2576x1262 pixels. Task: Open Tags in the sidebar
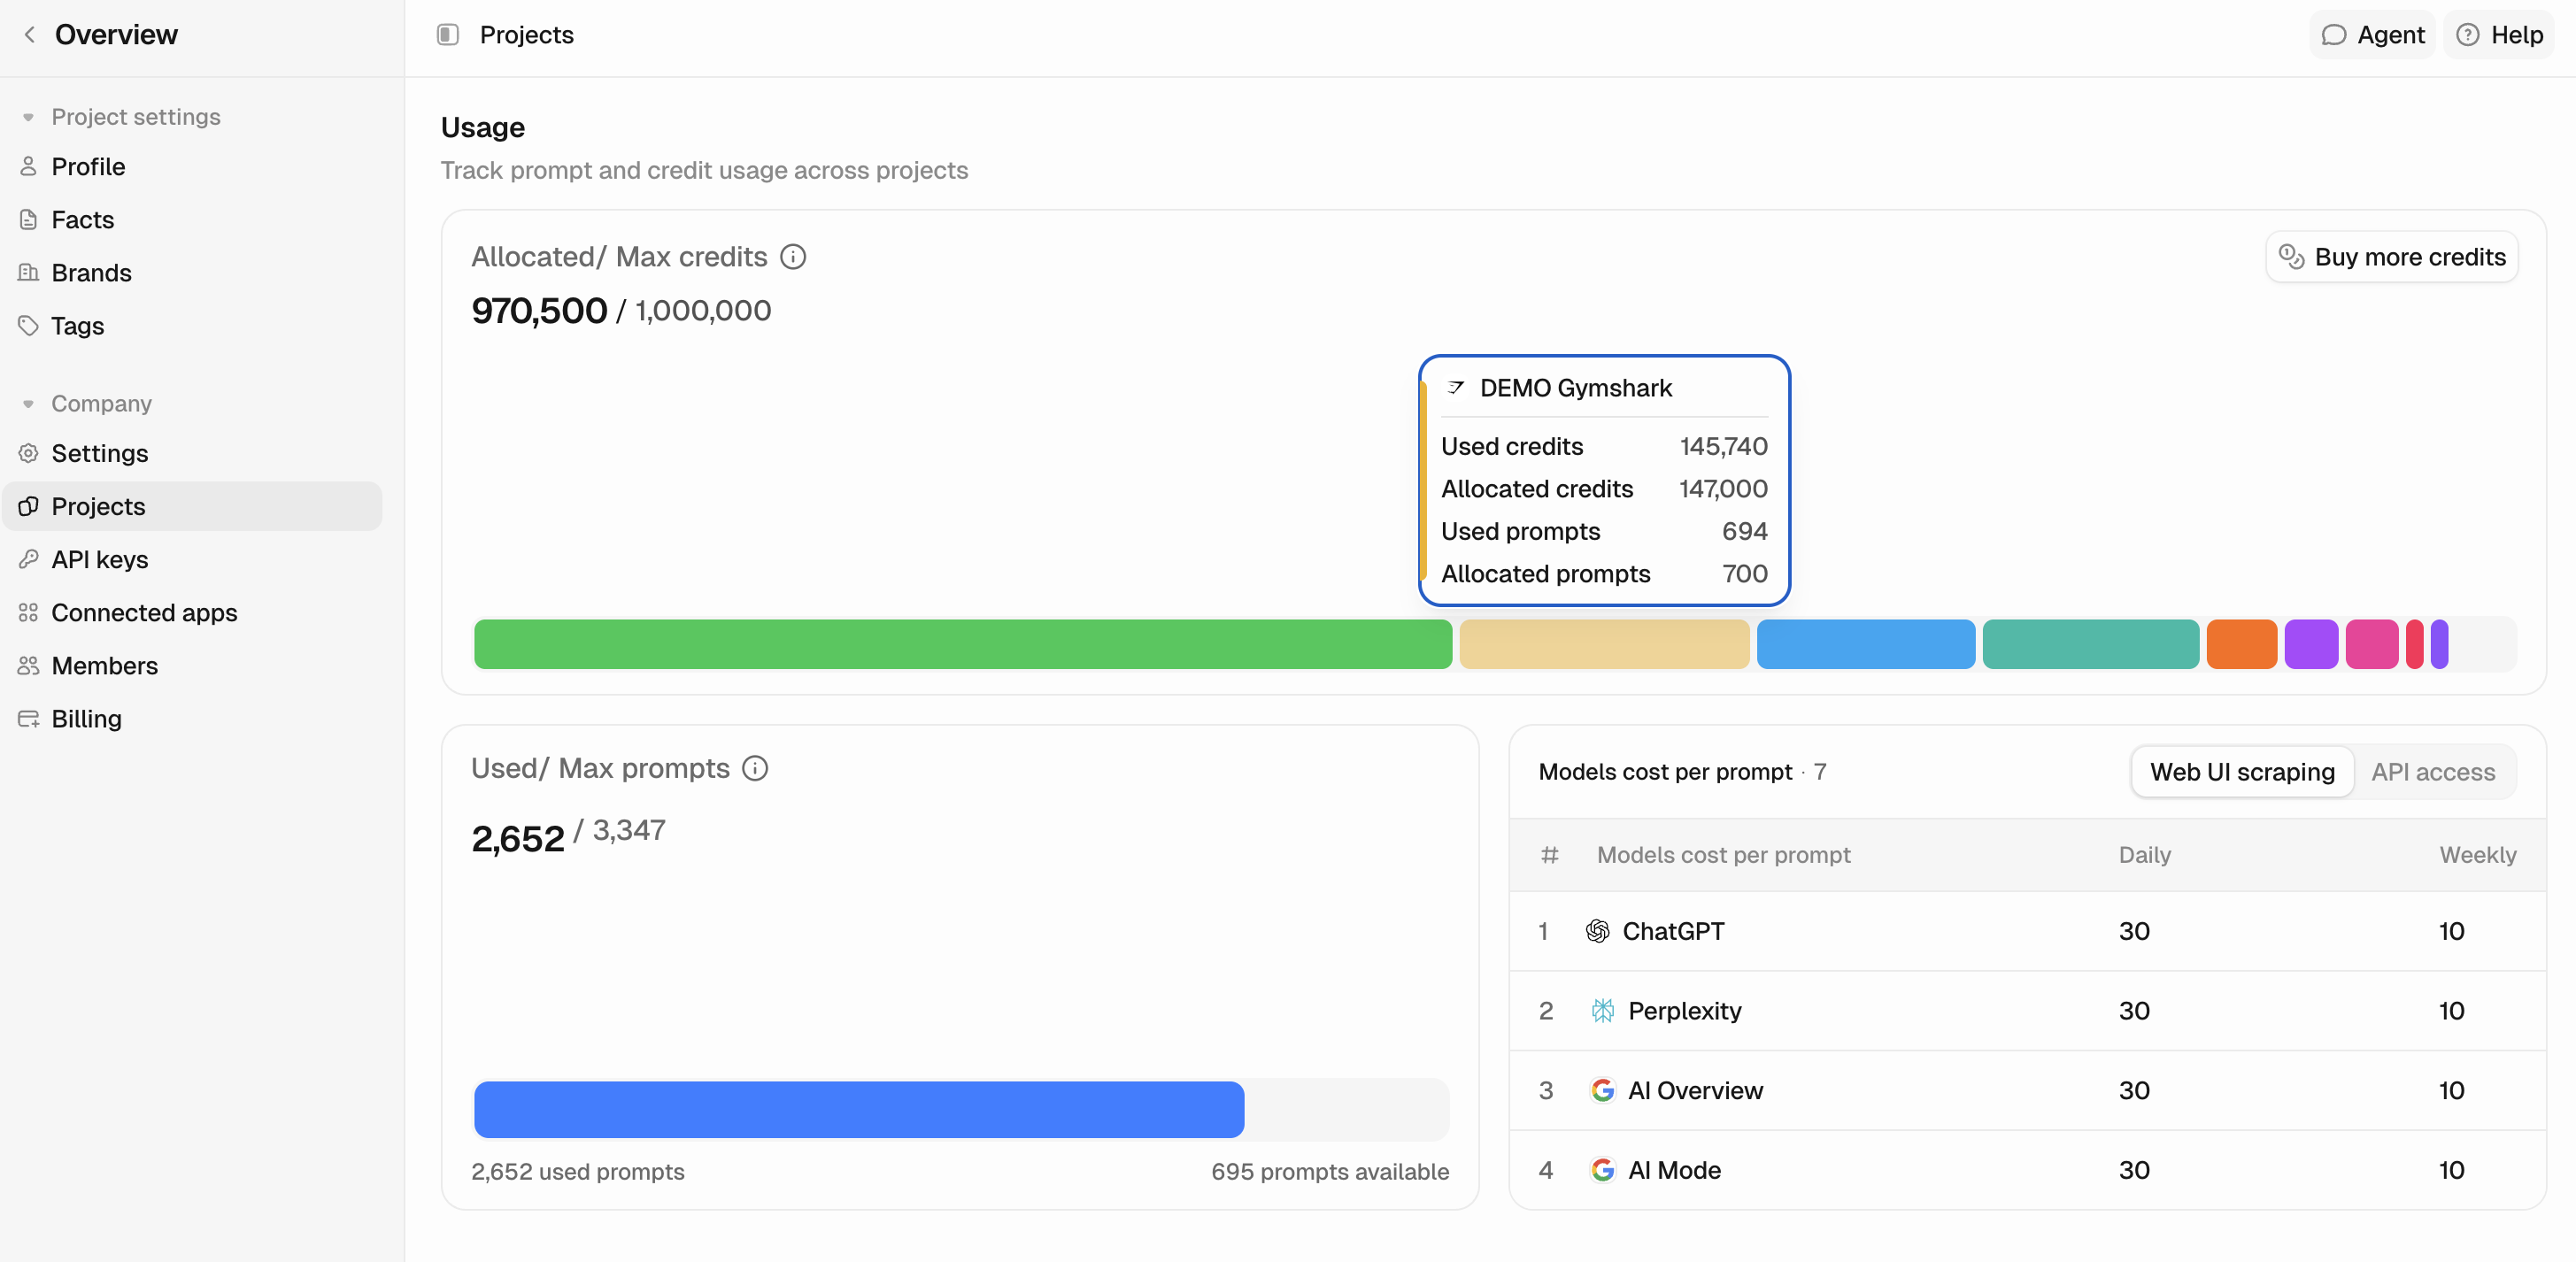[x=192, y=326]
